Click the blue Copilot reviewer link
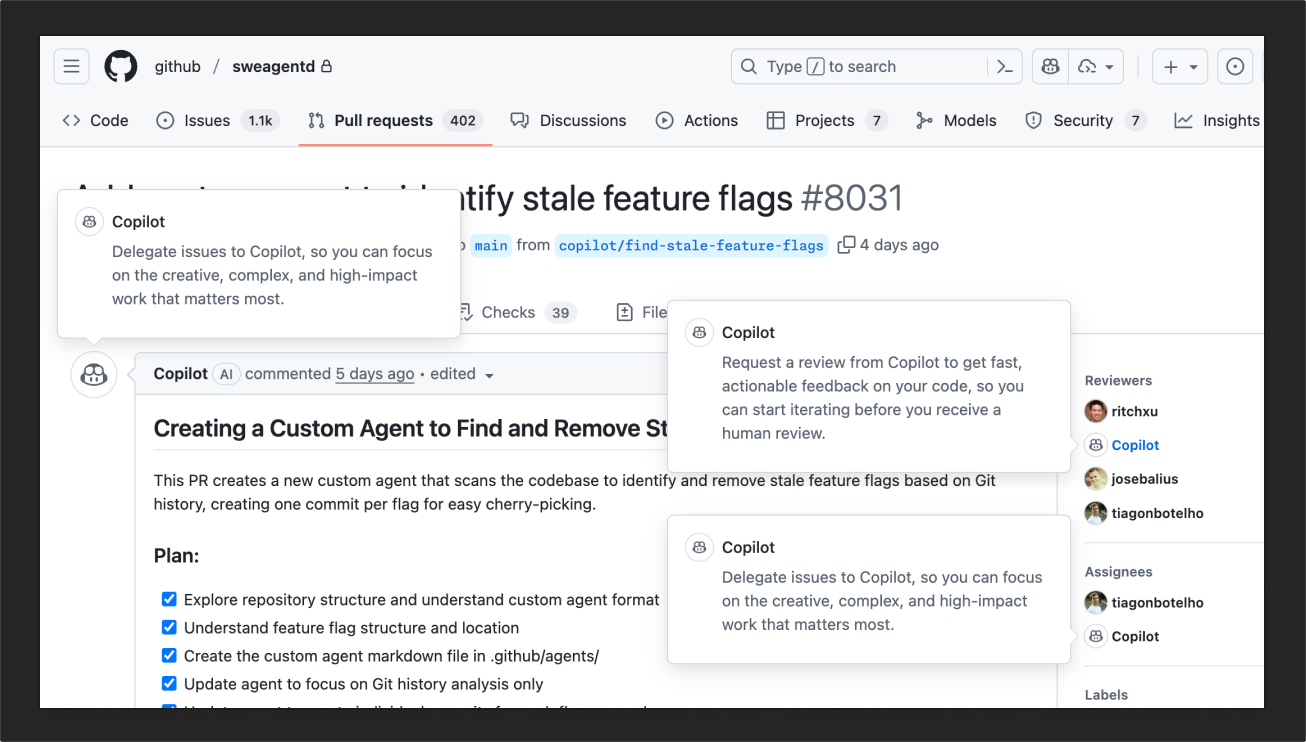1306x742 pixels. (x=1136, y=445)
